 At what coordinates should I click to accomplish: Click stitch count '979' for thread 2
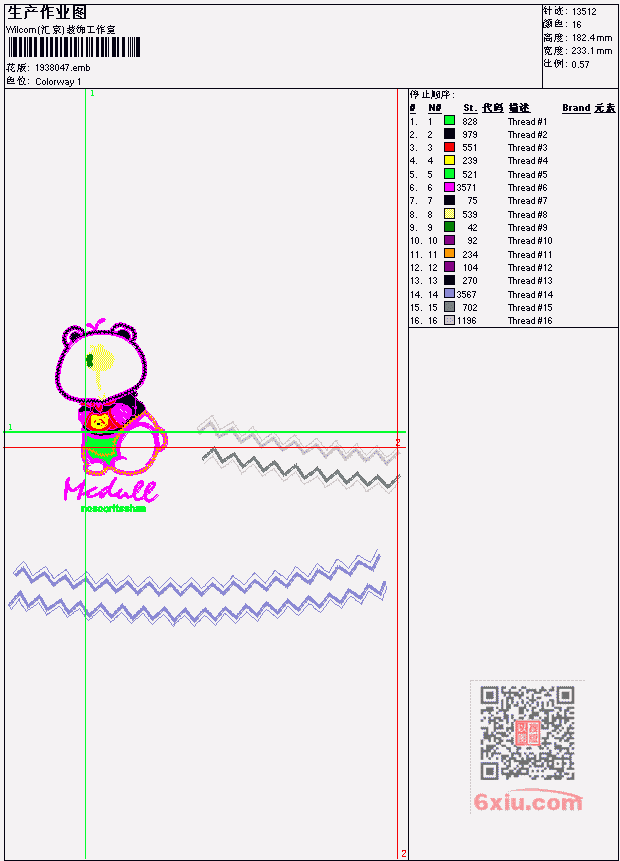470,135
